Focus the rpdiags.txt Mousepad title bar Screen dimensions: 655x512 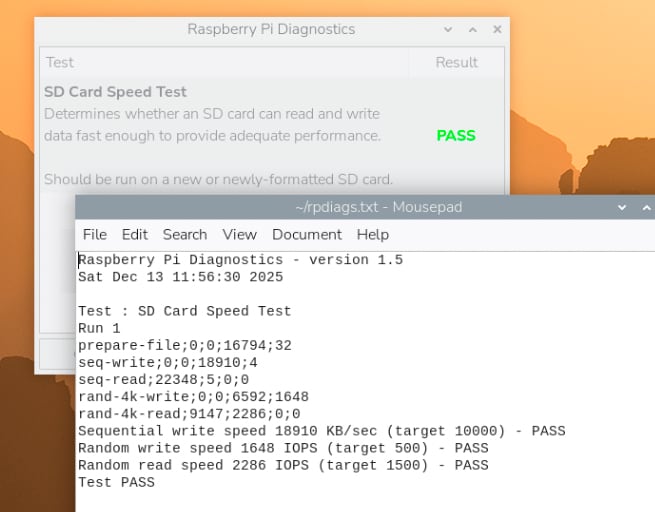[378, 207]
